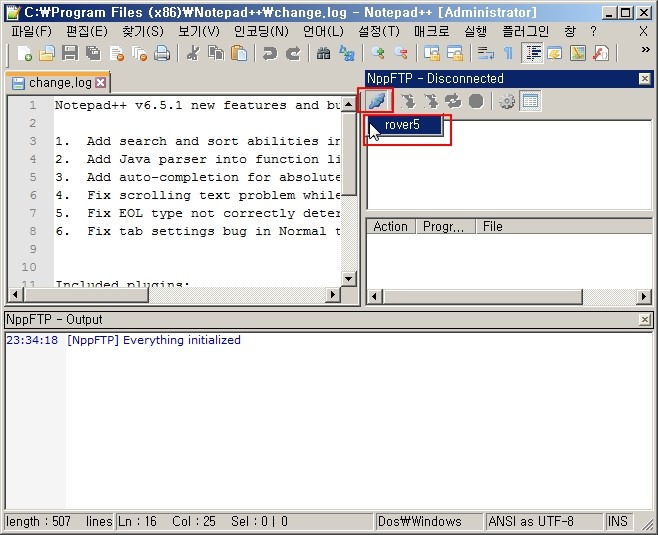
Task: Click the user-defined language dialog icon
Action: coord(555,53)
